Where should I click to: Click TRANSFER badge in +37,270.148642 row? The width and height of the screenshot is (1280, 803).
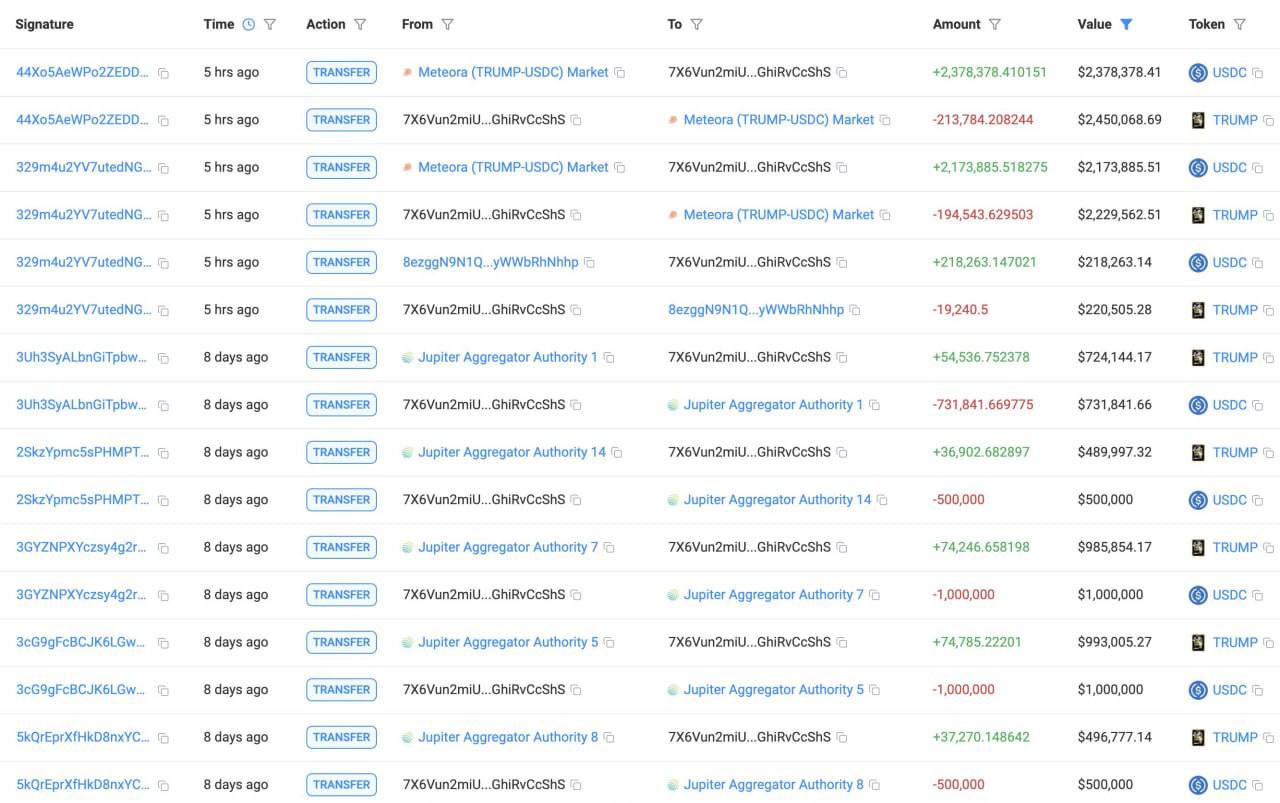[x=341, y=737]
